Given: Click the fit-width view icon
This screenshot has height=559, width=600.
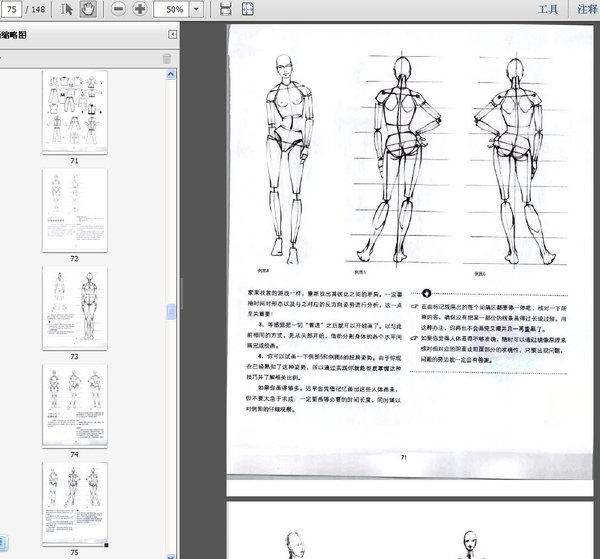Looking at the screenshot, I should pos(250,9).
